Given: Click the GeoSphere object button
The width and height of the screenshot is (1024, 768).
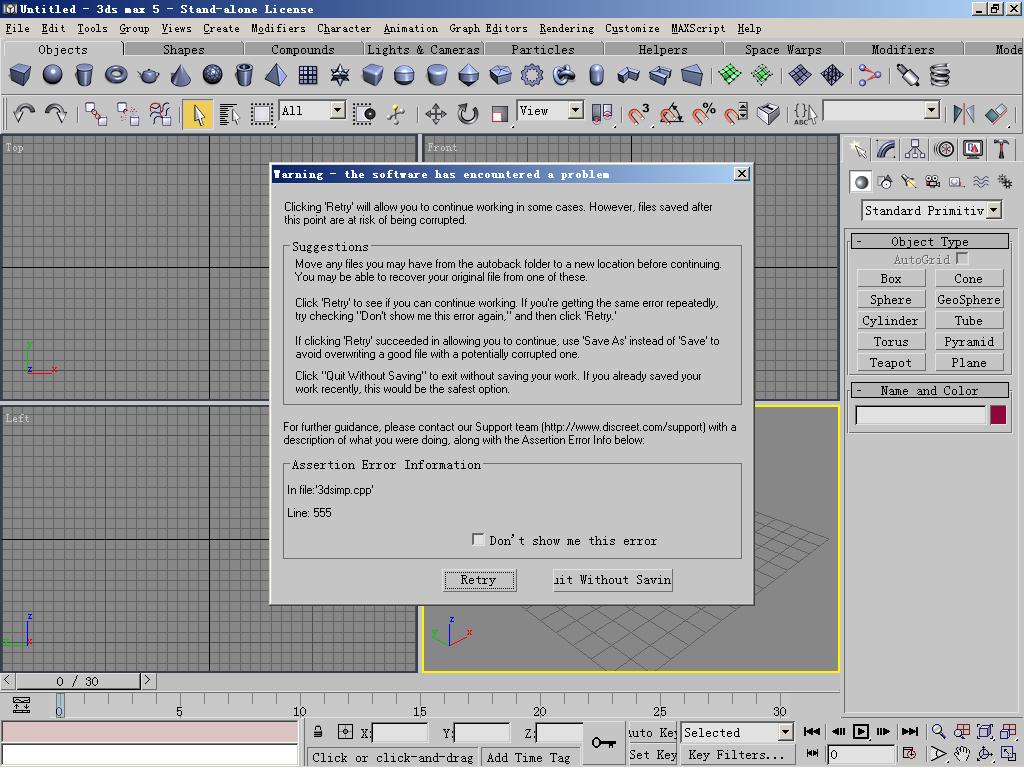Looking at the screenshot, I should point(968,300).
